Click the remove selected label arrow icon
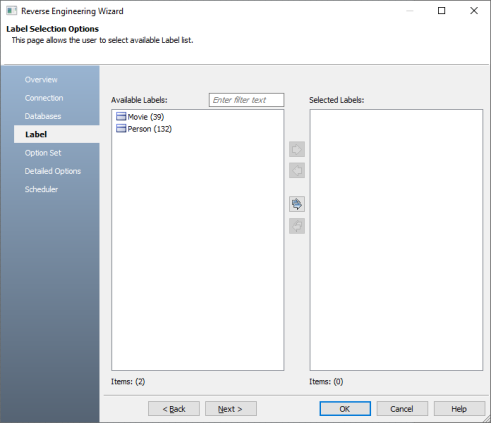 pos(297,171)
